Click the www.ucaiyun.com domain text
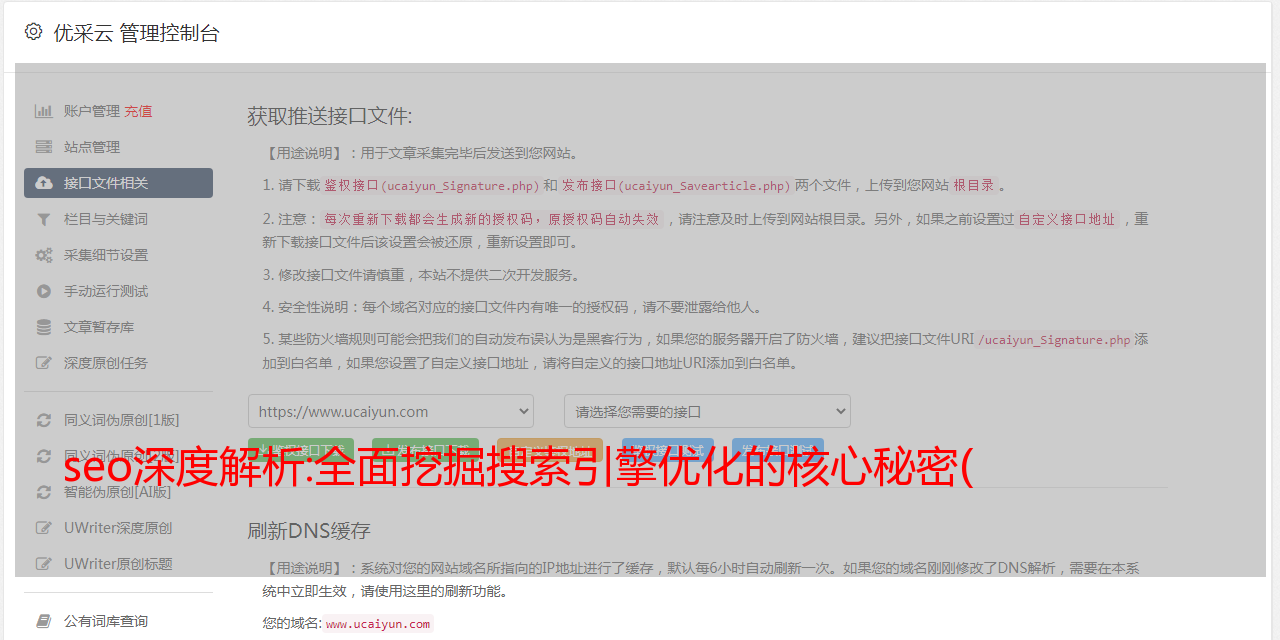 tap(378, 623)
